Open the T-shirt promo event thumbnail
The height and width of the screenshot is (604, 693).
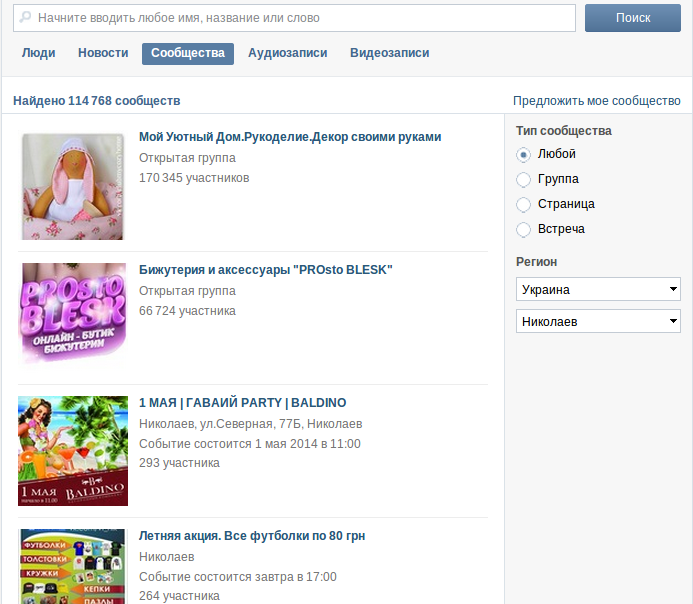(73, 566)
